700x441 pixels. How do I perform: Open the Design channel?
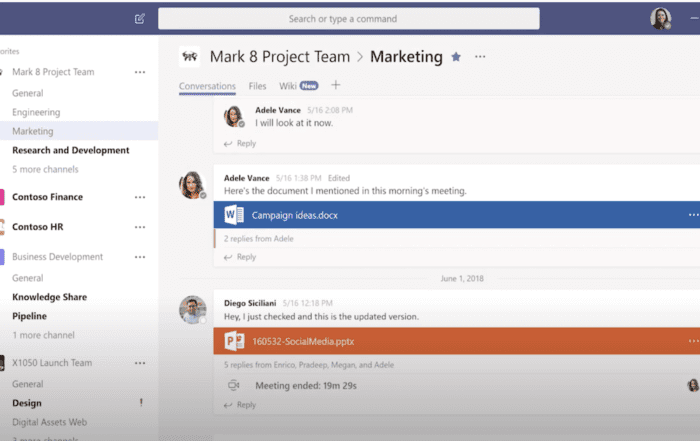pyautogui.click(x=27, y=403)
